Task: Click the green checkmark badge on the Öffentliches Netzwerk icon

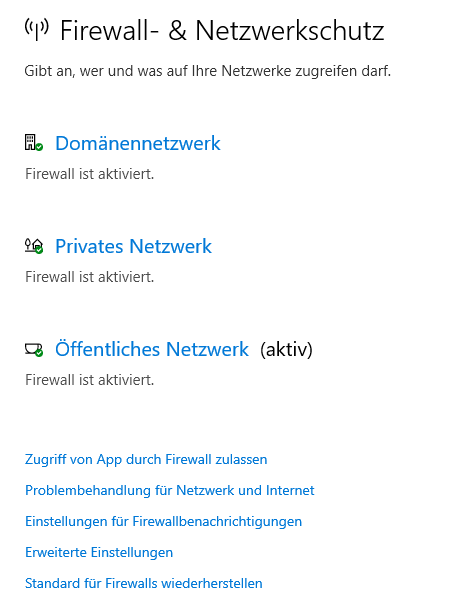Action: click(x=39, y=353)
